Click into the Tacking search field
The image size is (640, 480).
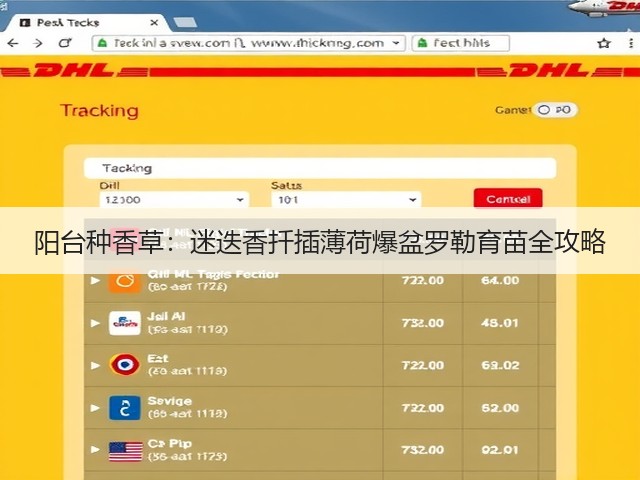320,168
